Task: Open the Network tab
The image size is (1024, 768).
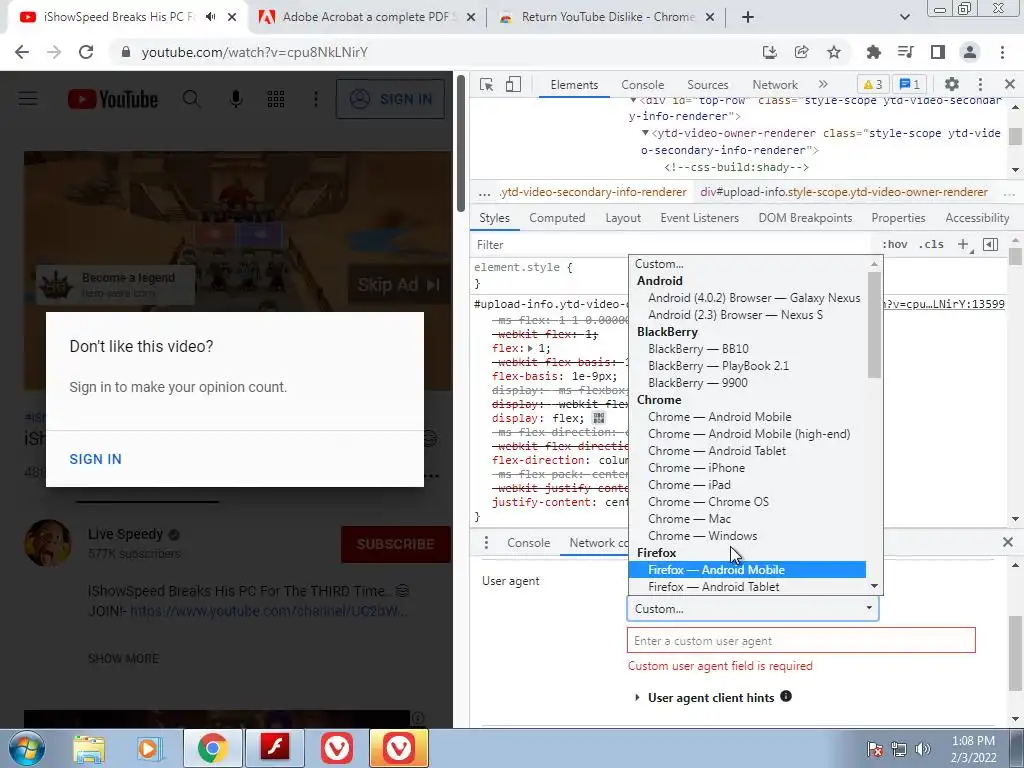Action: click(775, 85)
